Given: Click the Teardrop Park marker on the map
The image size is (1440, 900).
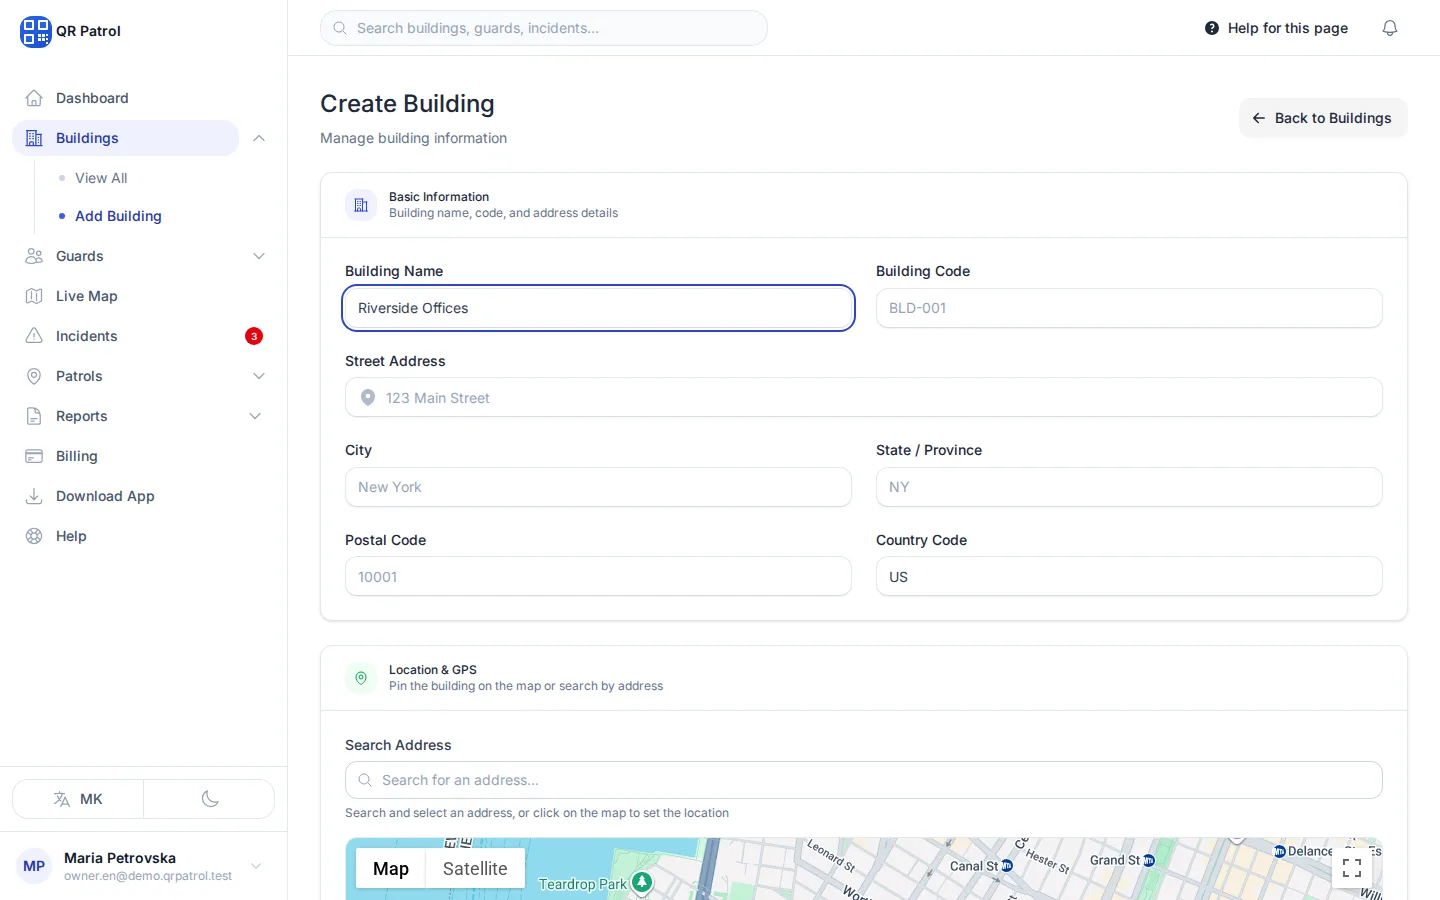Looking at the screenshot, I should point(642,882).
